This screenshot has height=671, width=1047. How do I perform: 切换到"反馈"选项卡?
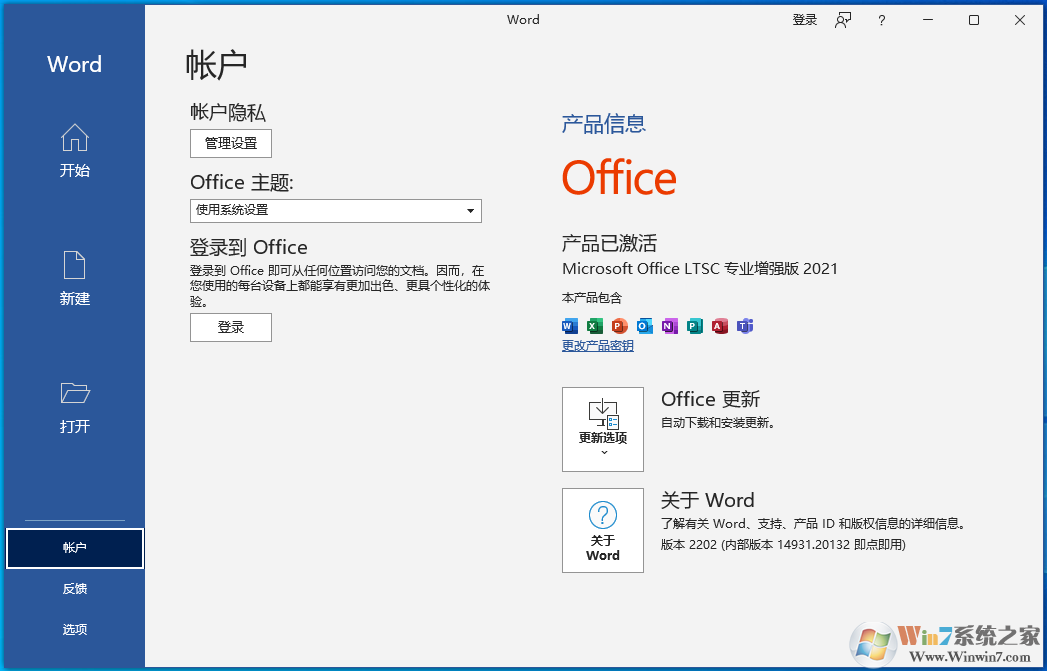point(74,588)
